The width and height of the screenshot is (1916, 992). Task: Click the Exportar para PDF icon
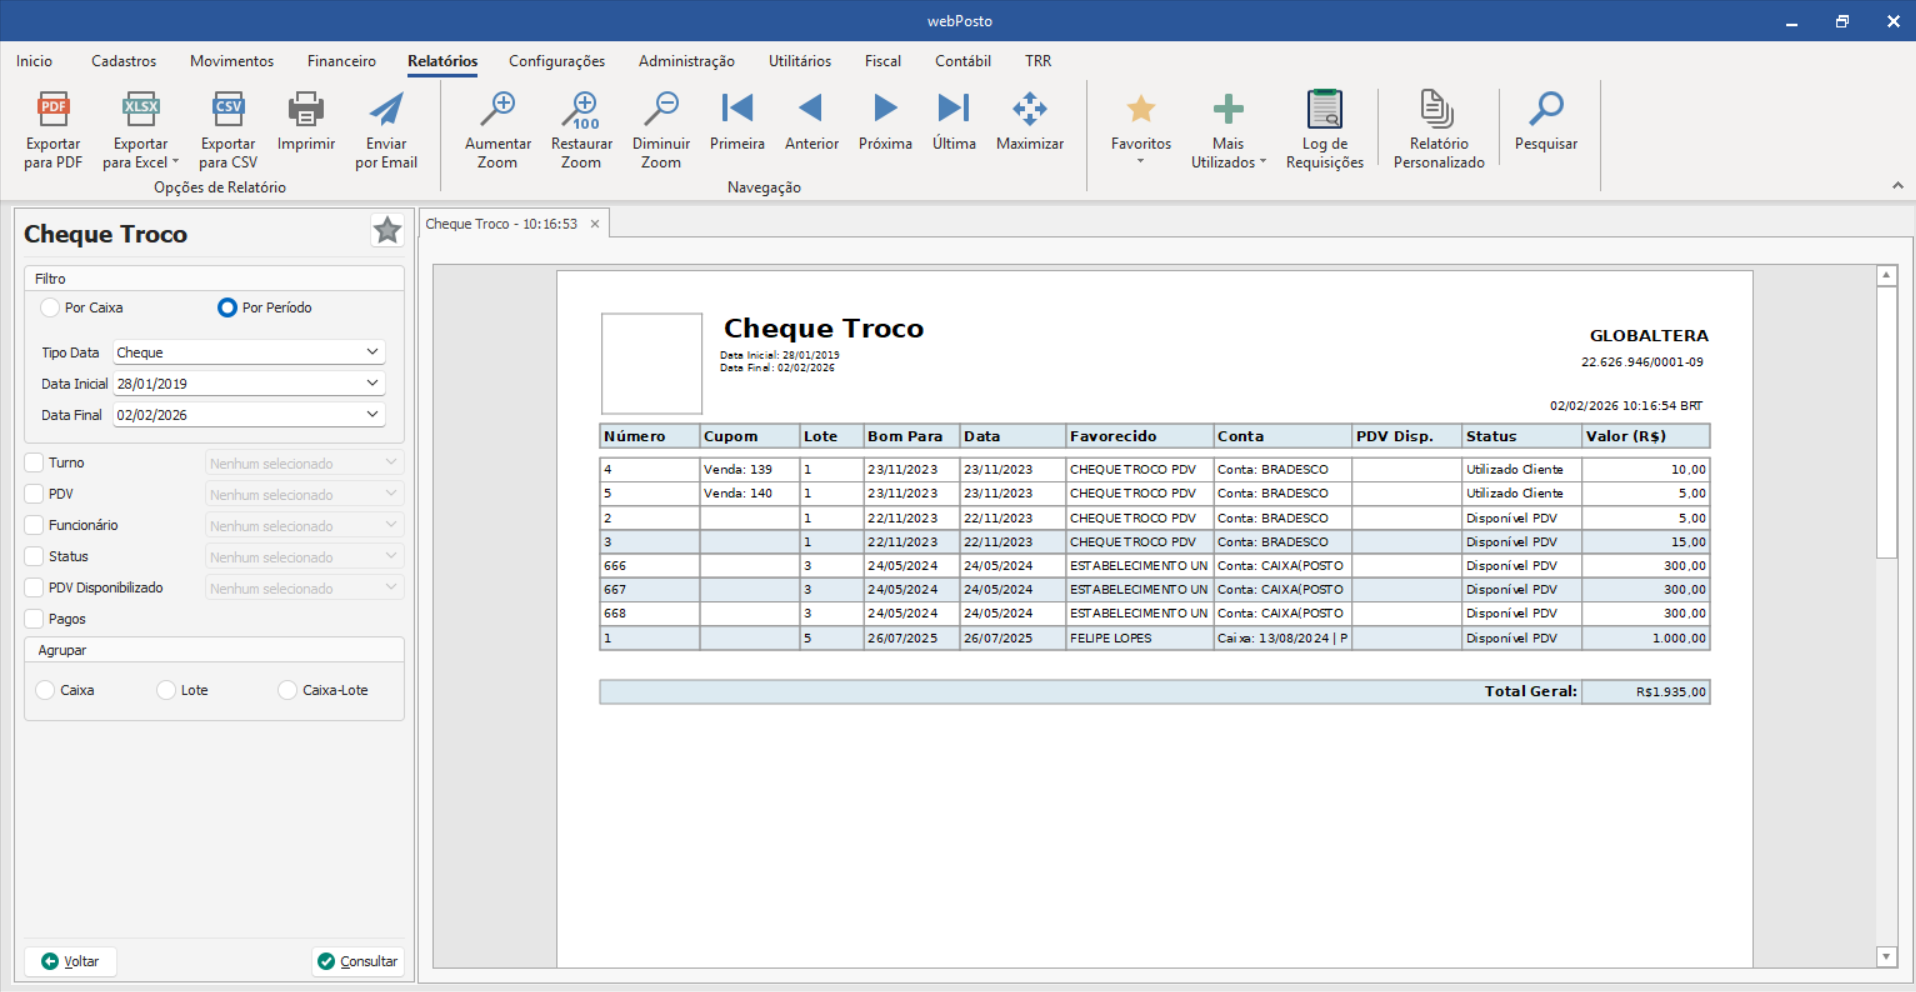click(53, 110)
